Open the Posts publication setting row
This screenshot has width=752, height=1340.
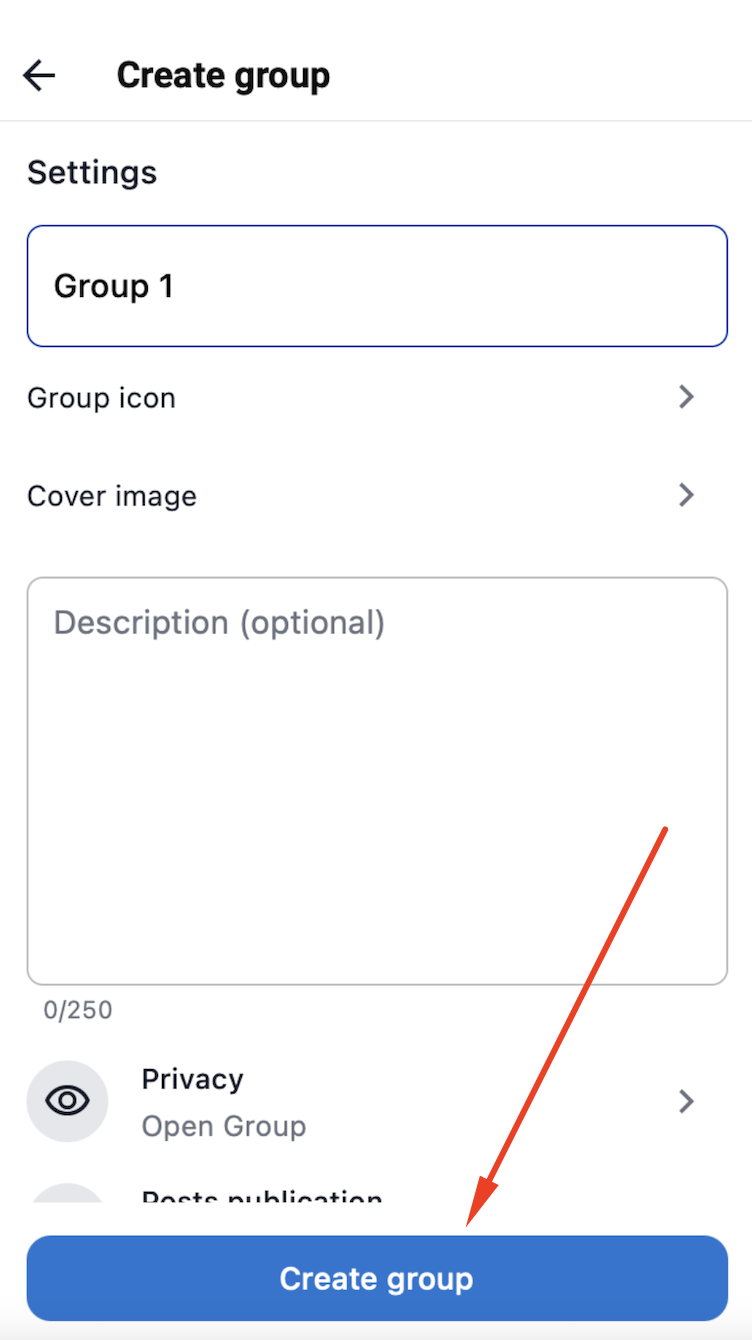pyautogui.click(x=262, y=1197)
